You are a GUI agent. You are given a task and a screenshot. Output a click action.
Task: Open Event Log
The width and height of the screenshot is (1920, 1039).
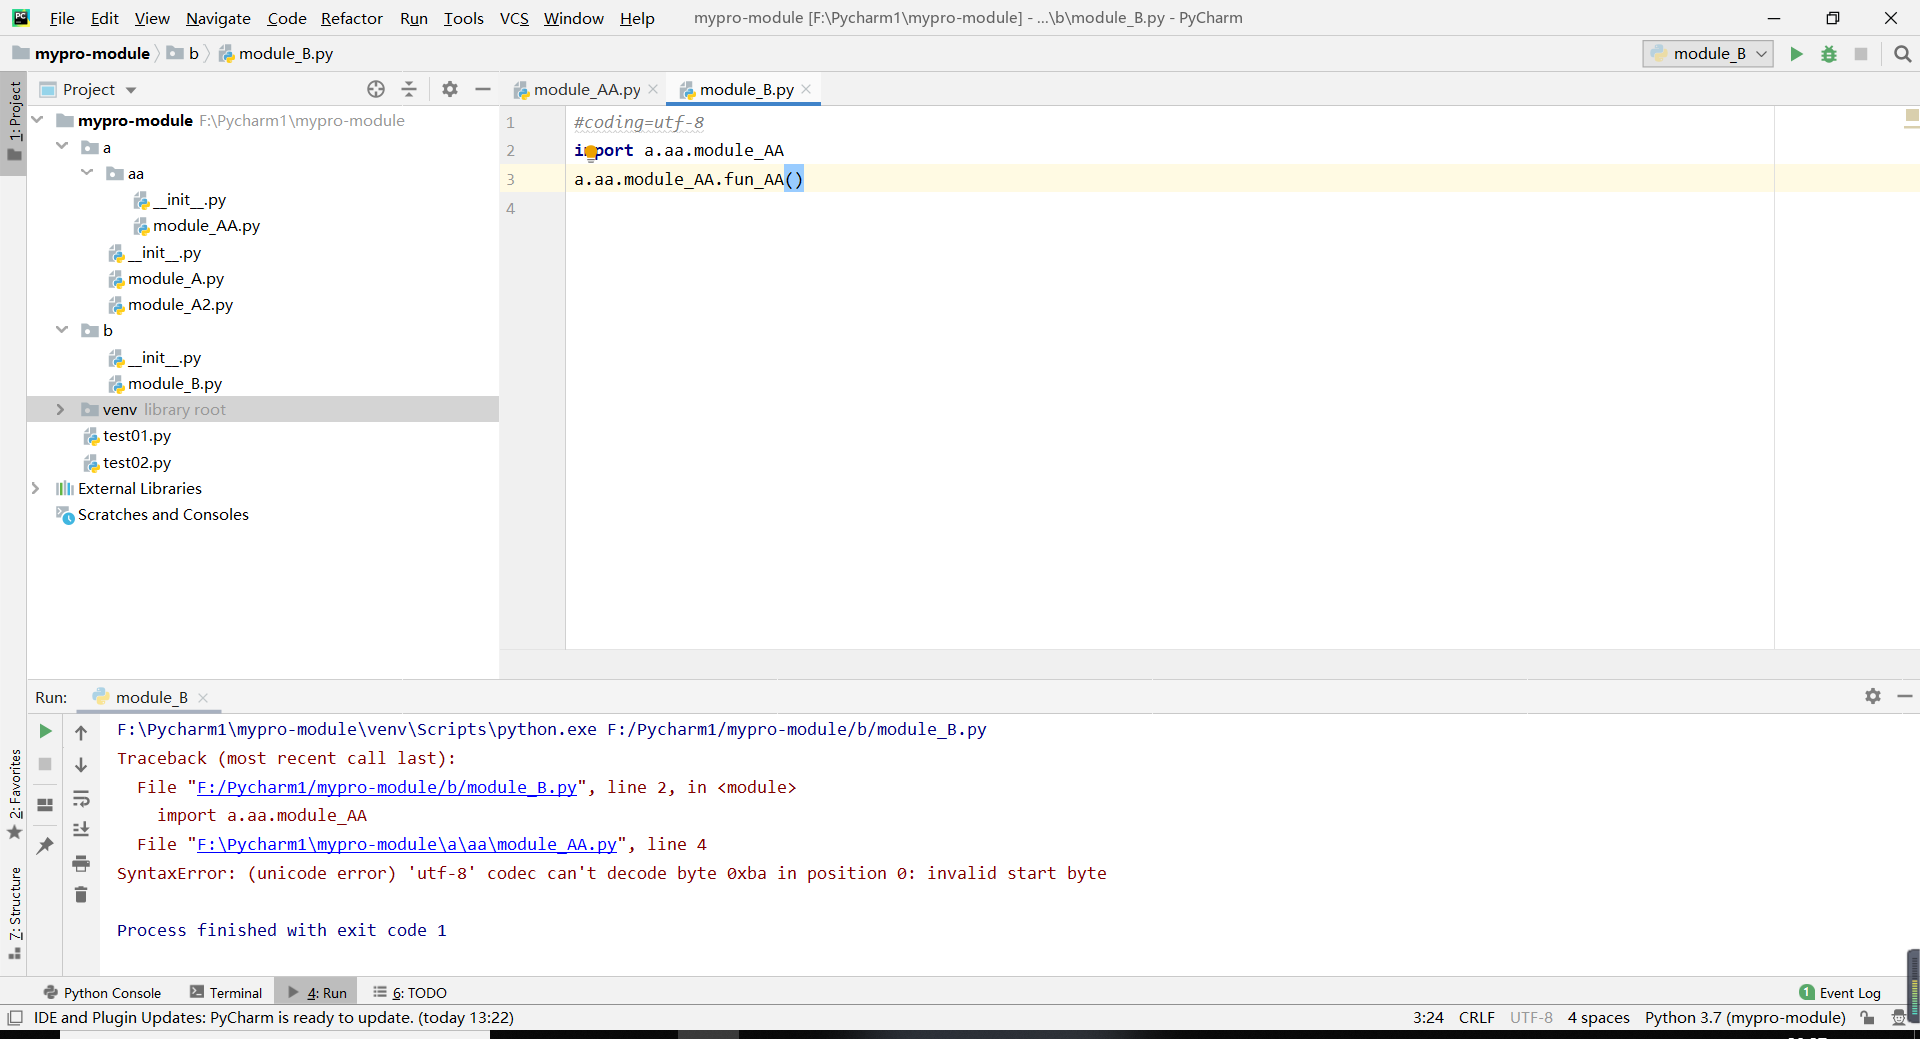point(1840,993)
